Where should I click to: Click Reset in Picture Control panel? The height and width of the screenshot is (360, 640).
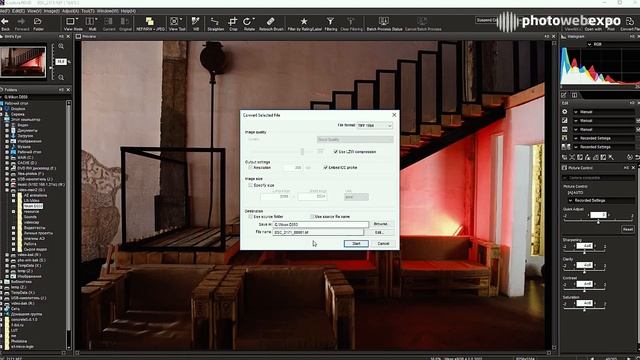tap(627, 229)
